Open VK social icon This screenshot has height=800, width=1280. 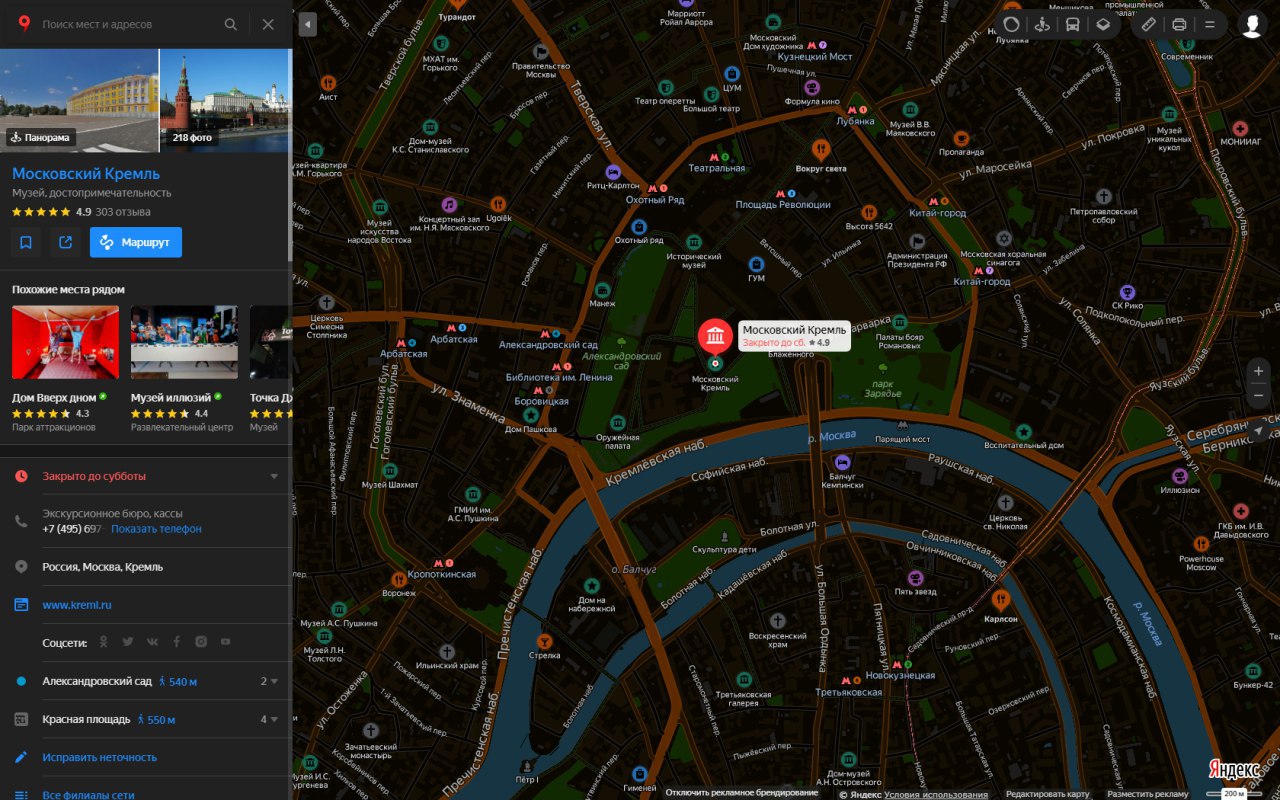(152, 642)
